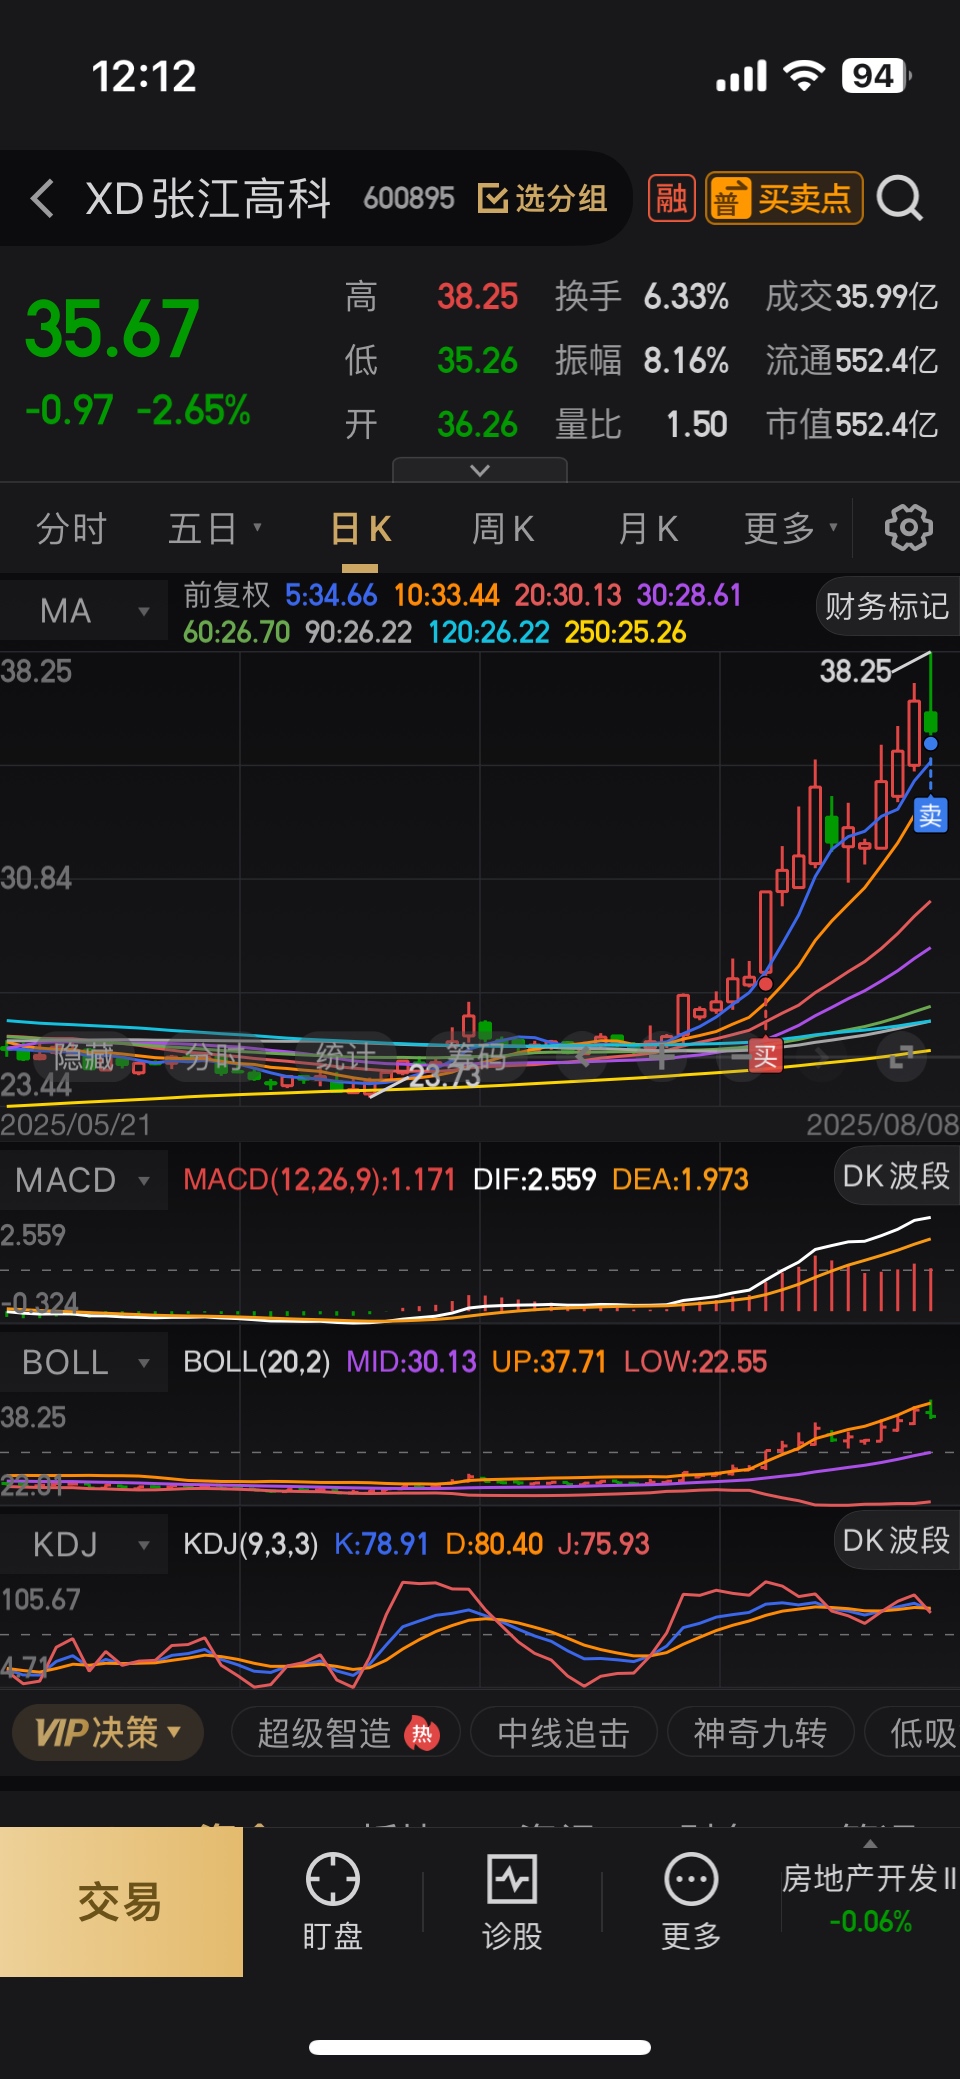Tap 隐藏 hide overlay button
Image resolution: width=960 pixels, height=2079 pixels.
83,1056
